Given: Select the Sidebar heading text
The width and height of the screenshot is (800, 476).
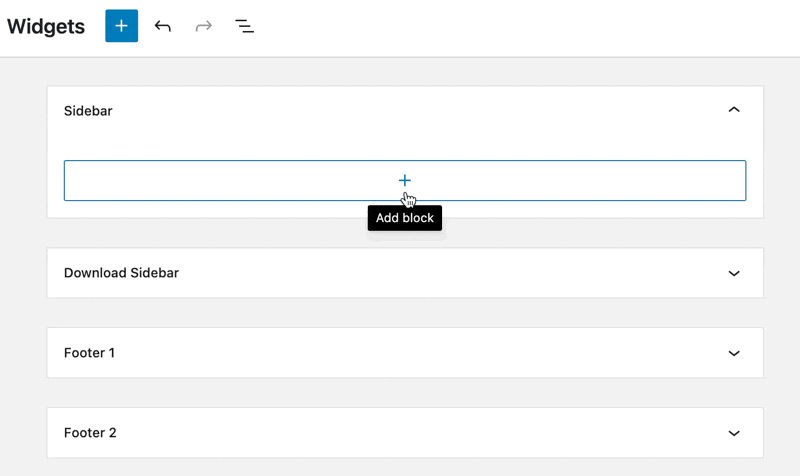Looking at the screenshot, I should tap(88, 111).
